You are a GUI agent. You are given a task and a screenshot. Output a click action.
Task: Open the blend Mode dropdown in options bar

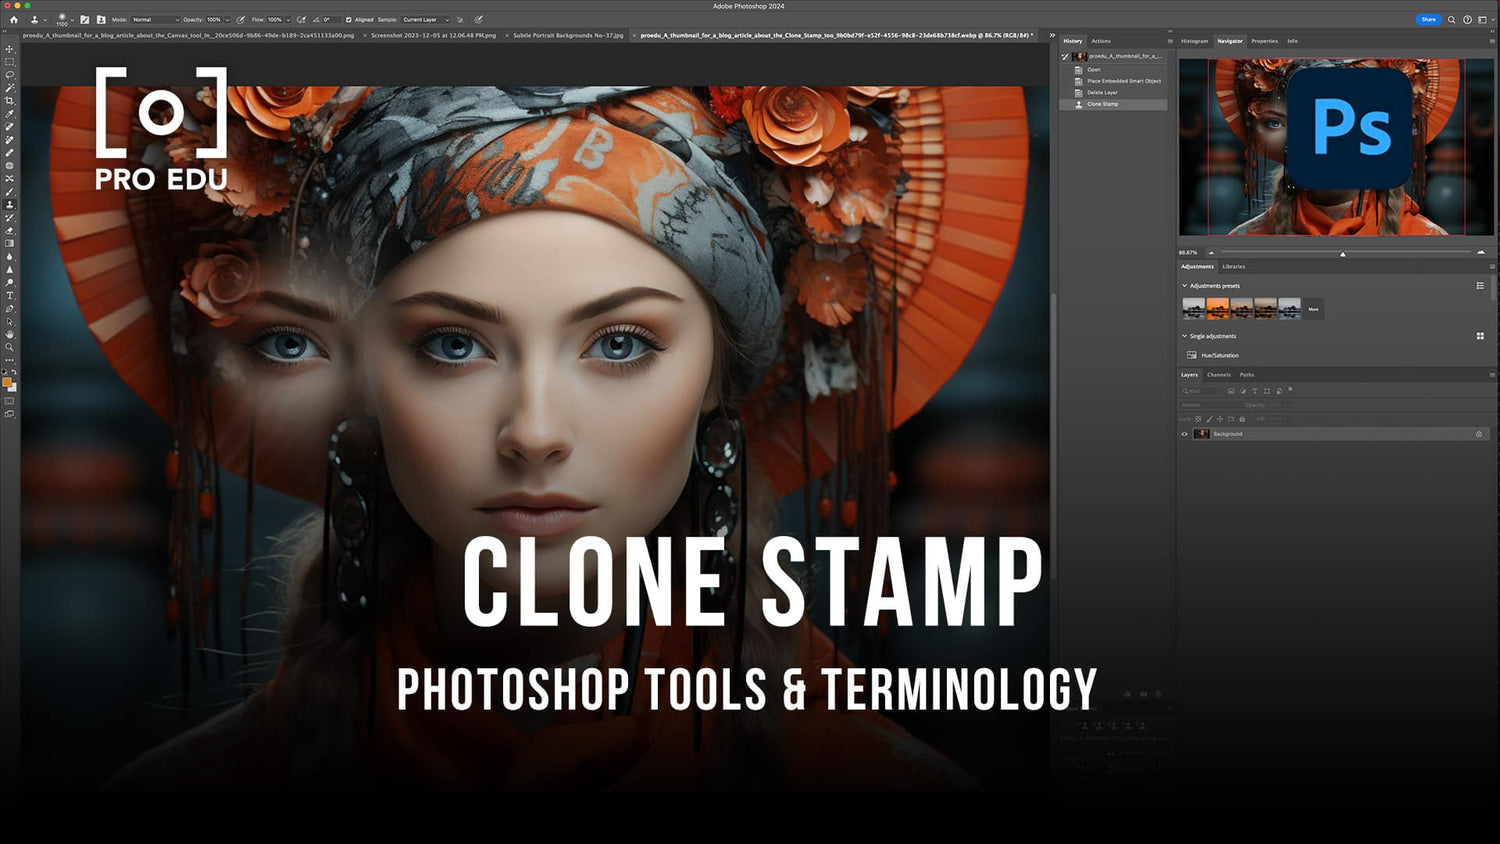[155, 19]
